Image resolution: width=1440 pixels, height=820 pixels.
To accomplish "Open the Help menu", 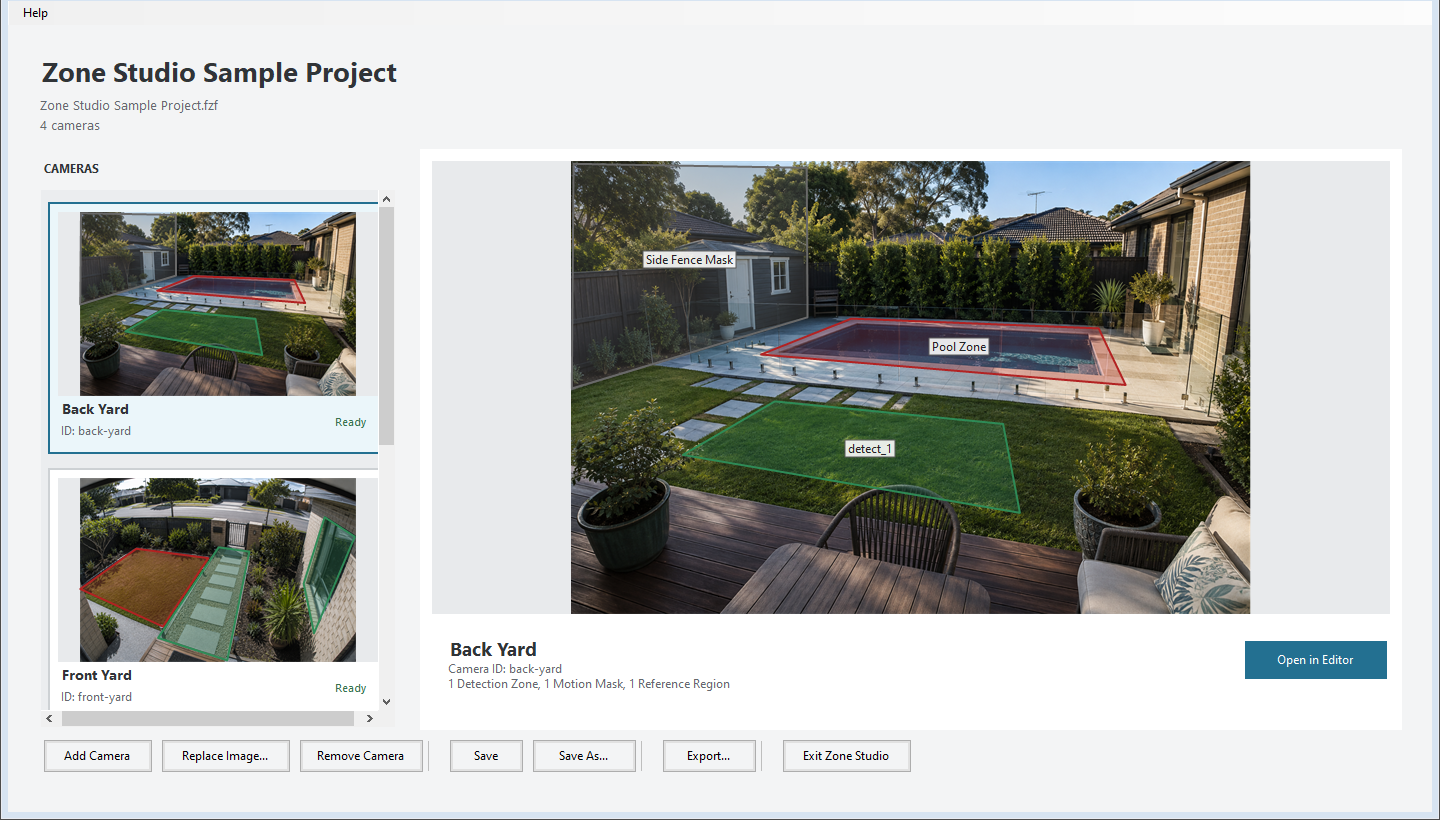I will click(35, 13).
